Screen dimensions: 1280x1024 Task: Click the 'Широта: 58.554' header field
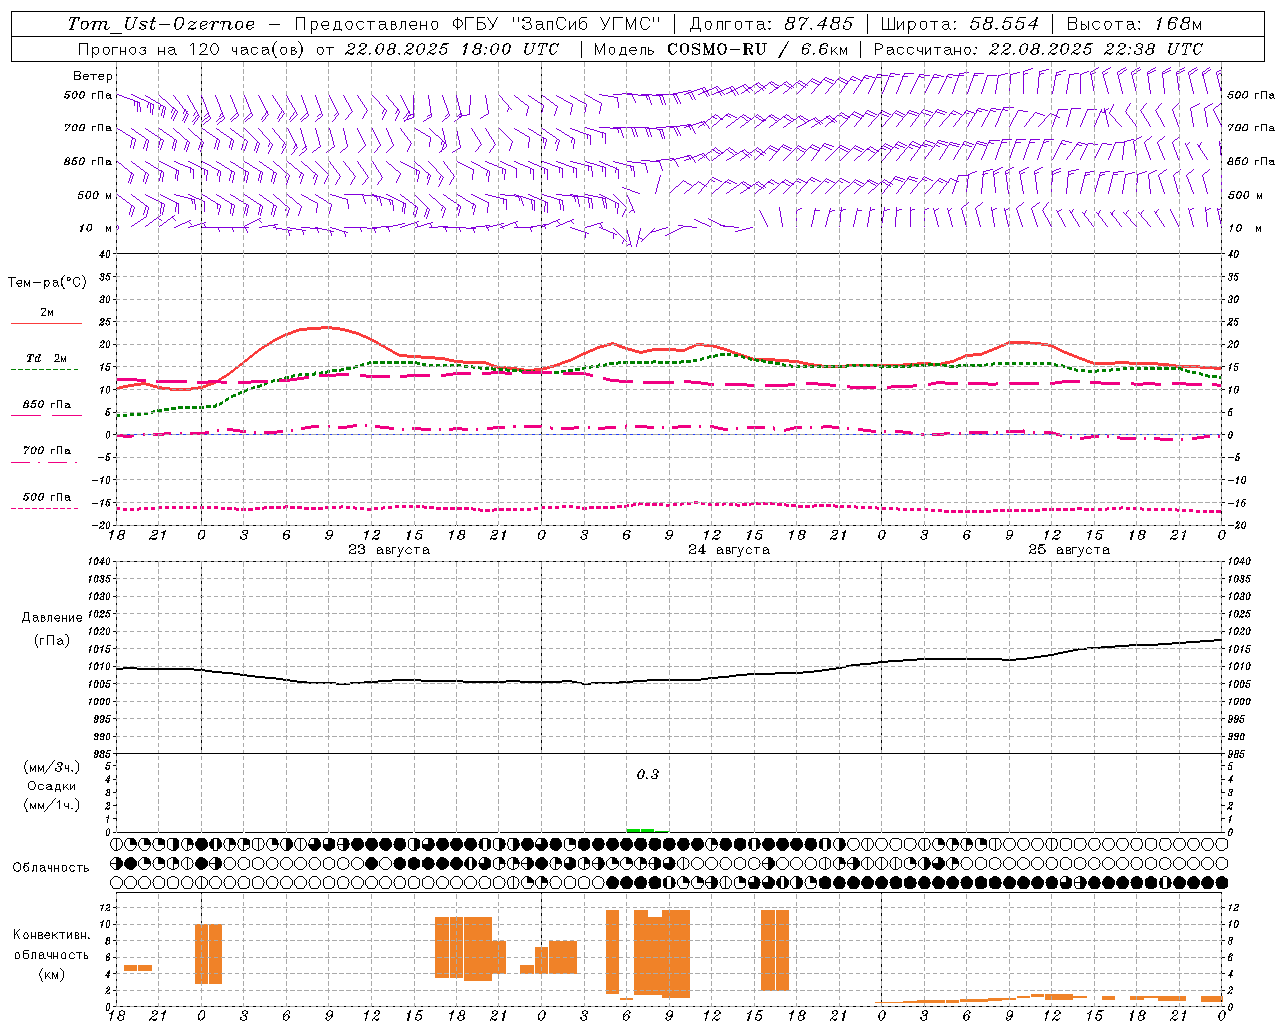pos(958,24)
